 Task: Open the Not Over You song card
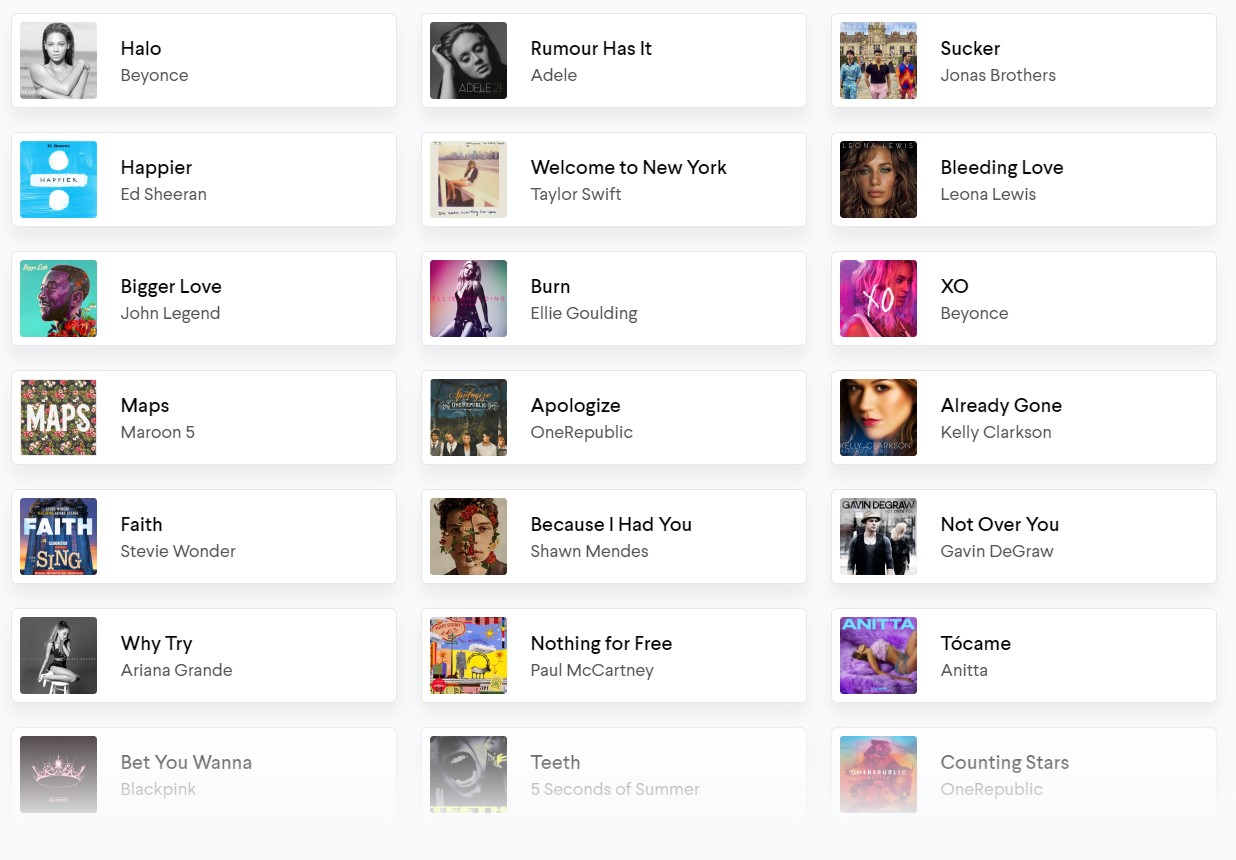tap(1023, 537)
